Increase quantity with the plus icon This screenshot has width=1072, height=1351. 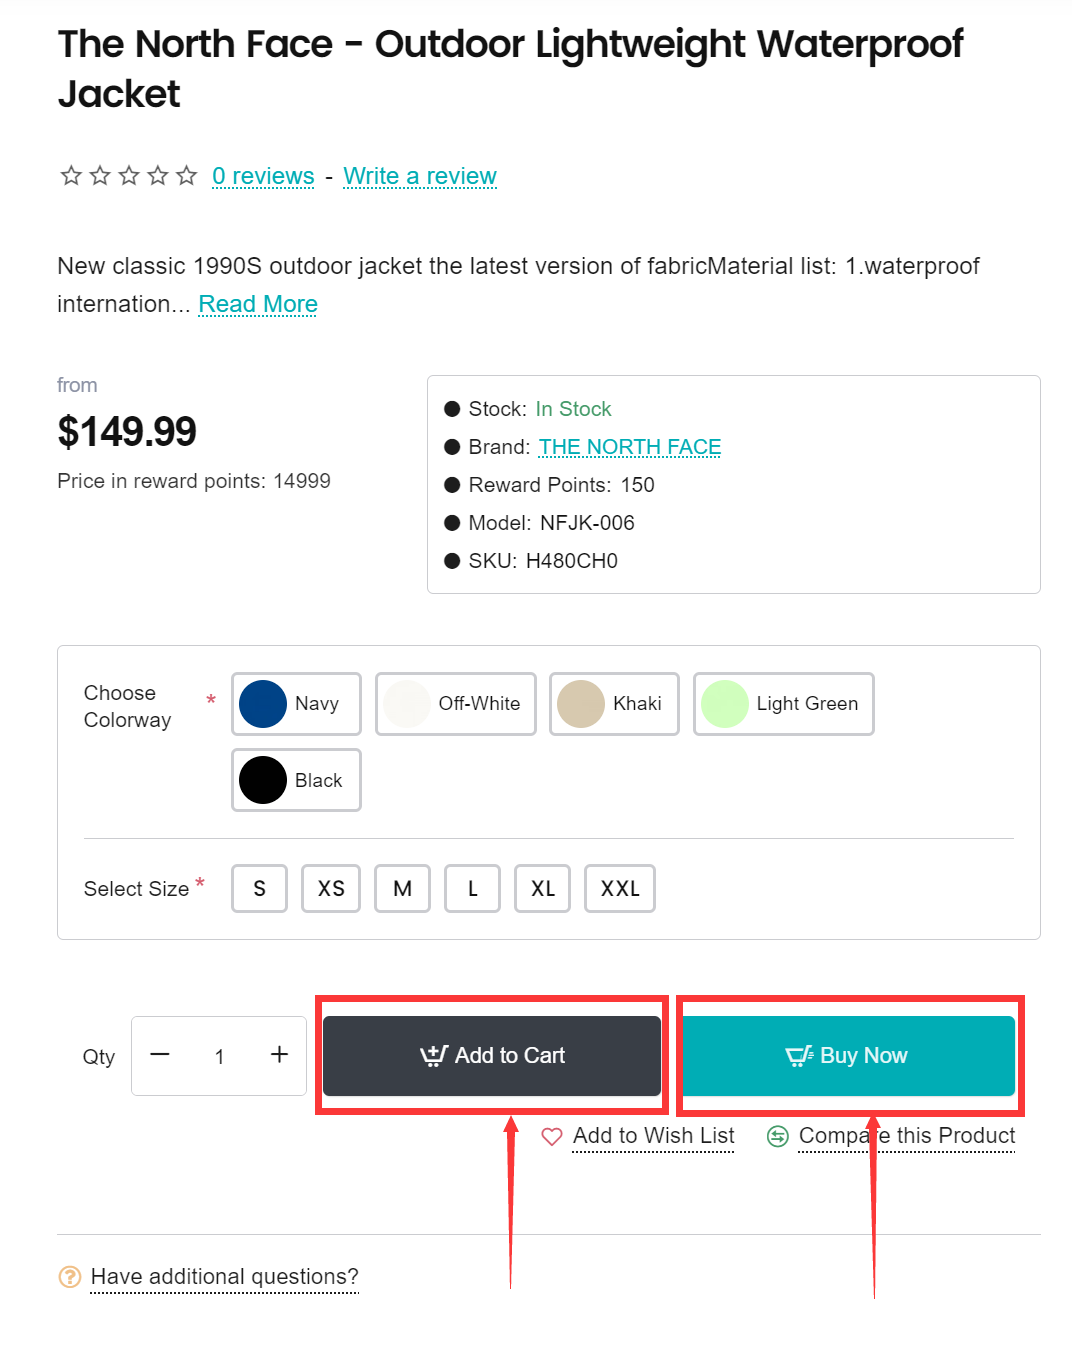[279, 1054]
